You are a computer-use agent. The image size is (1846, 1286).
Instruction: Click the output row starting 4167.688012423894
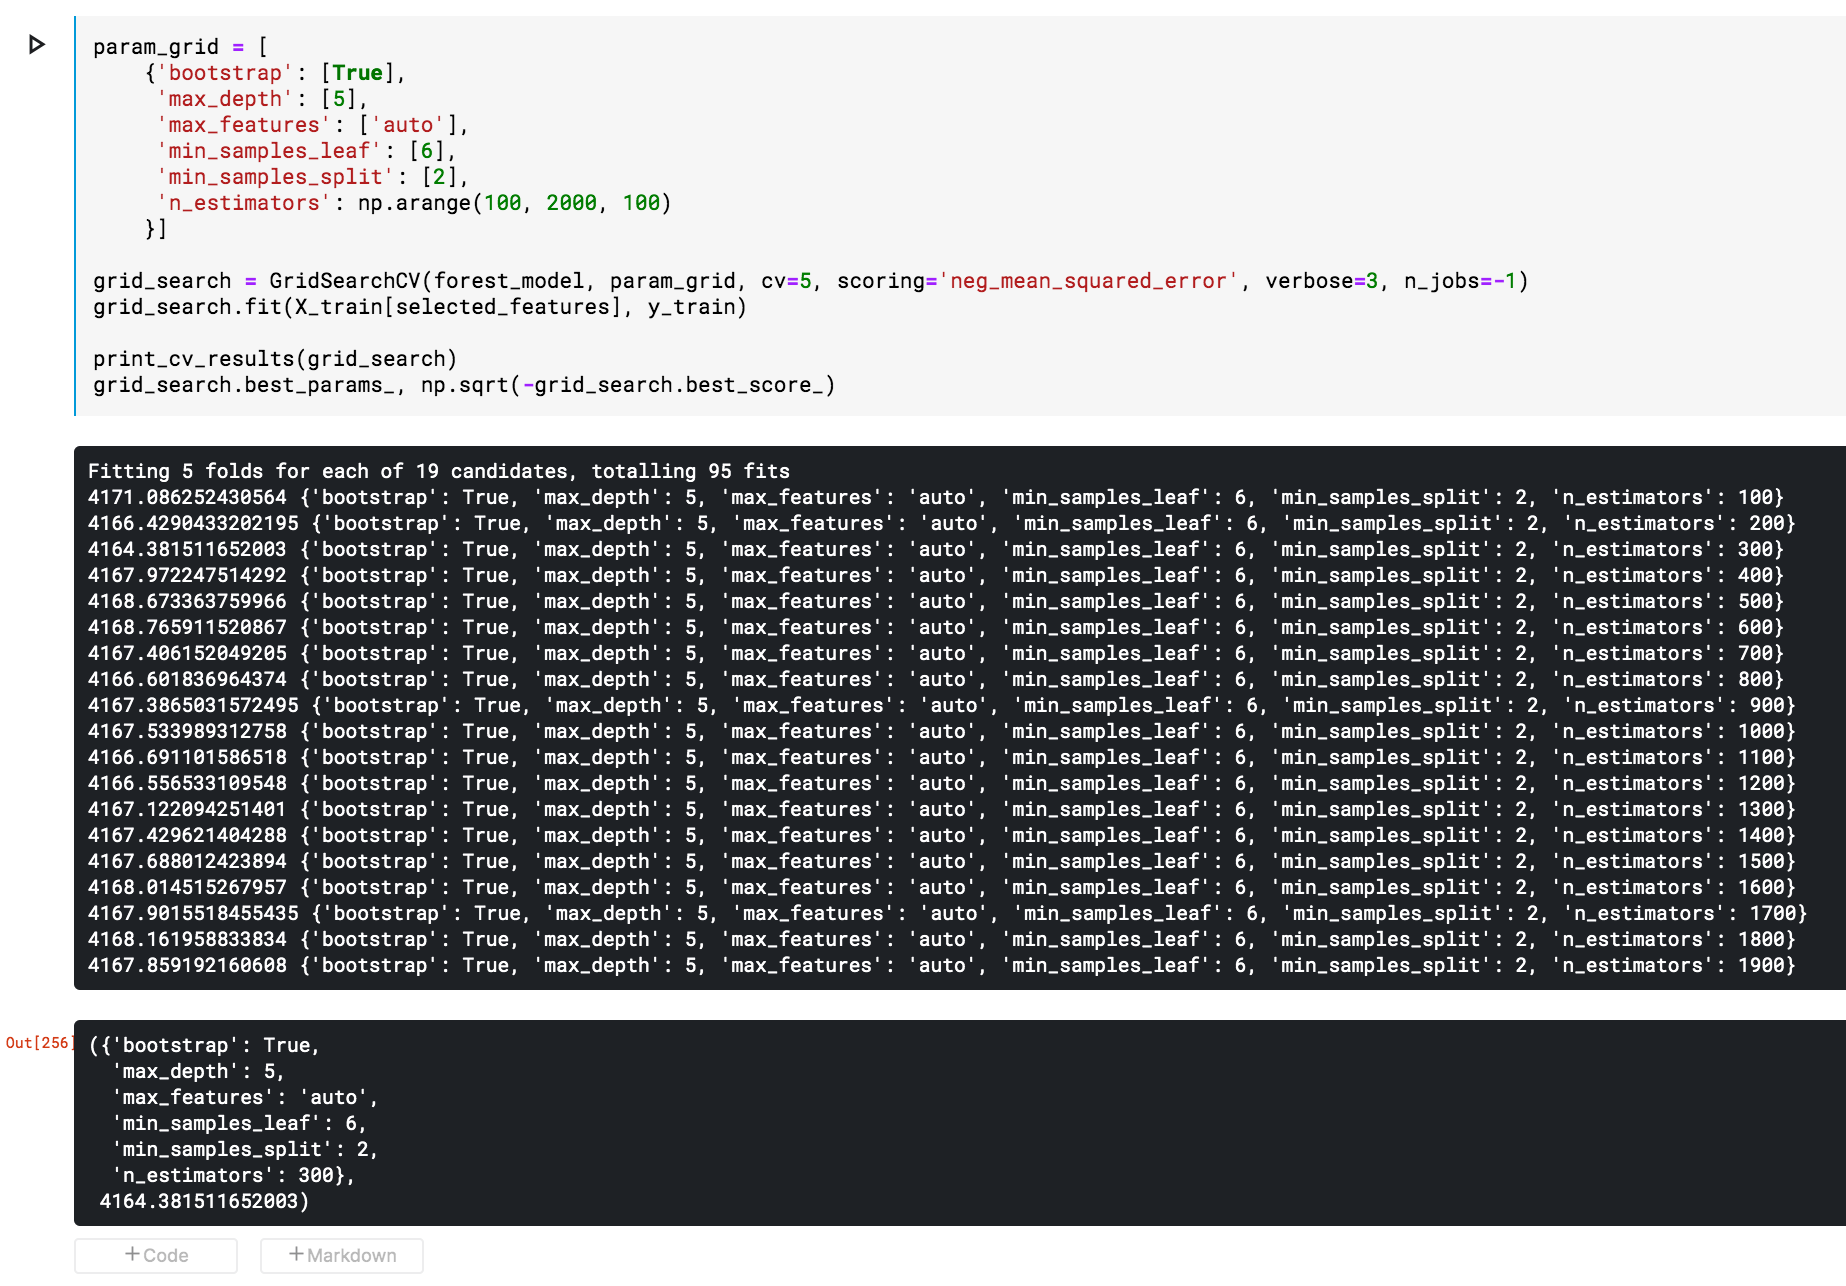pyautogui.click(x=942, y=861)
